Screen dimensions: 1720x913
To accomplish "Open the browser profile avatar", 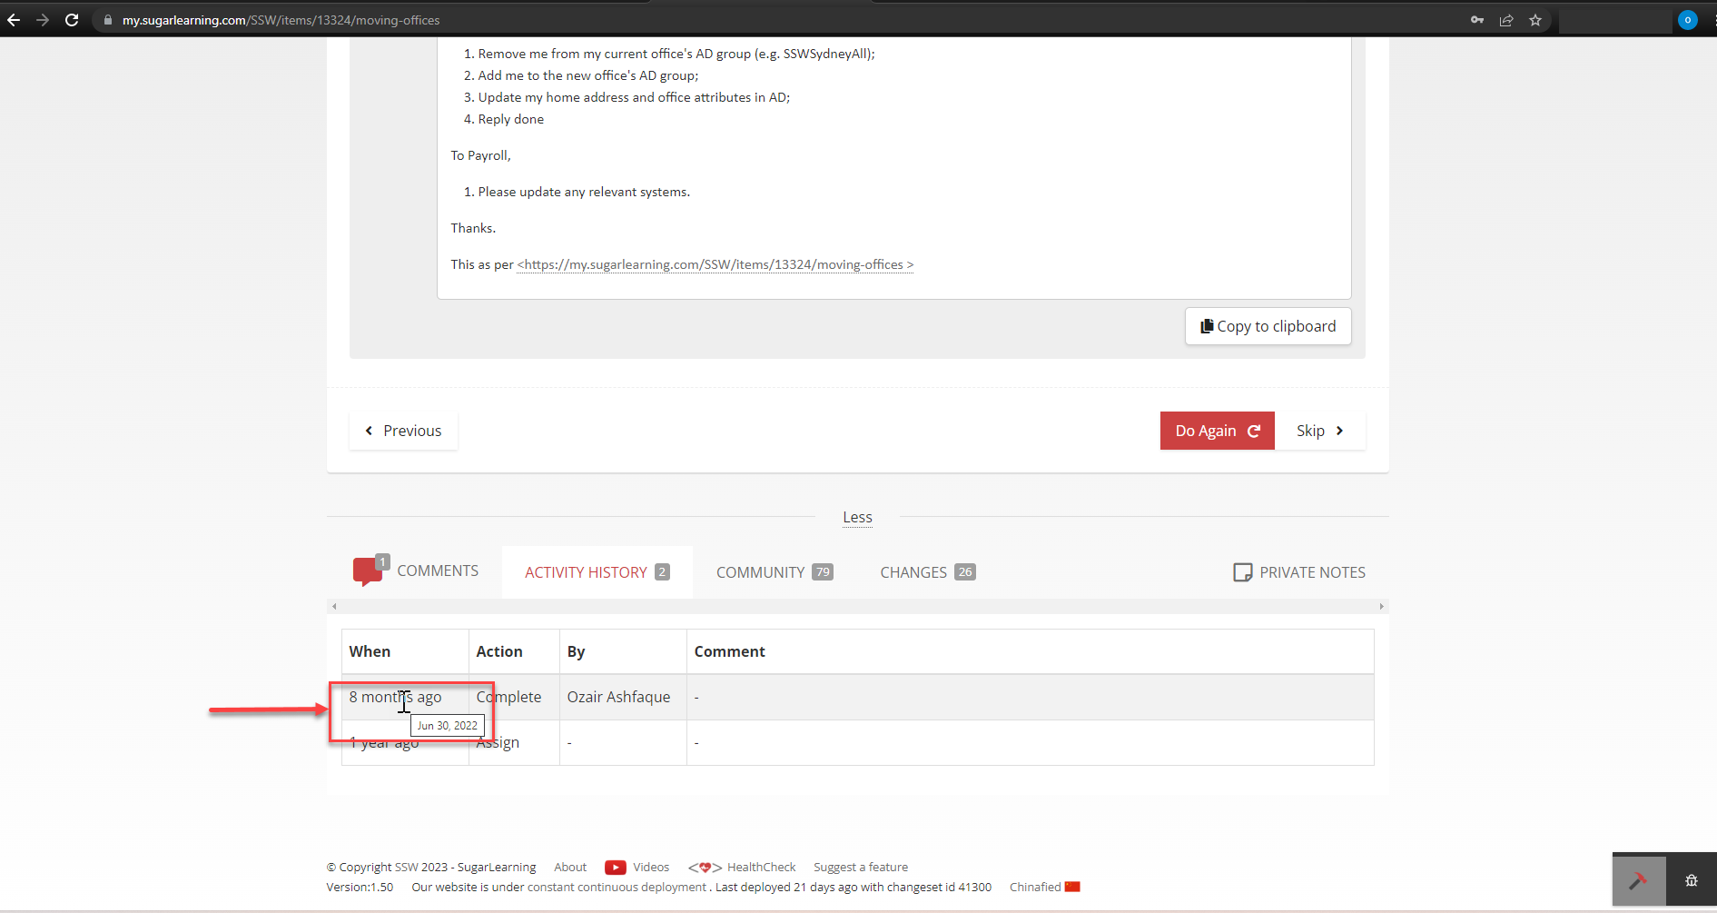I will (1687, 20).
